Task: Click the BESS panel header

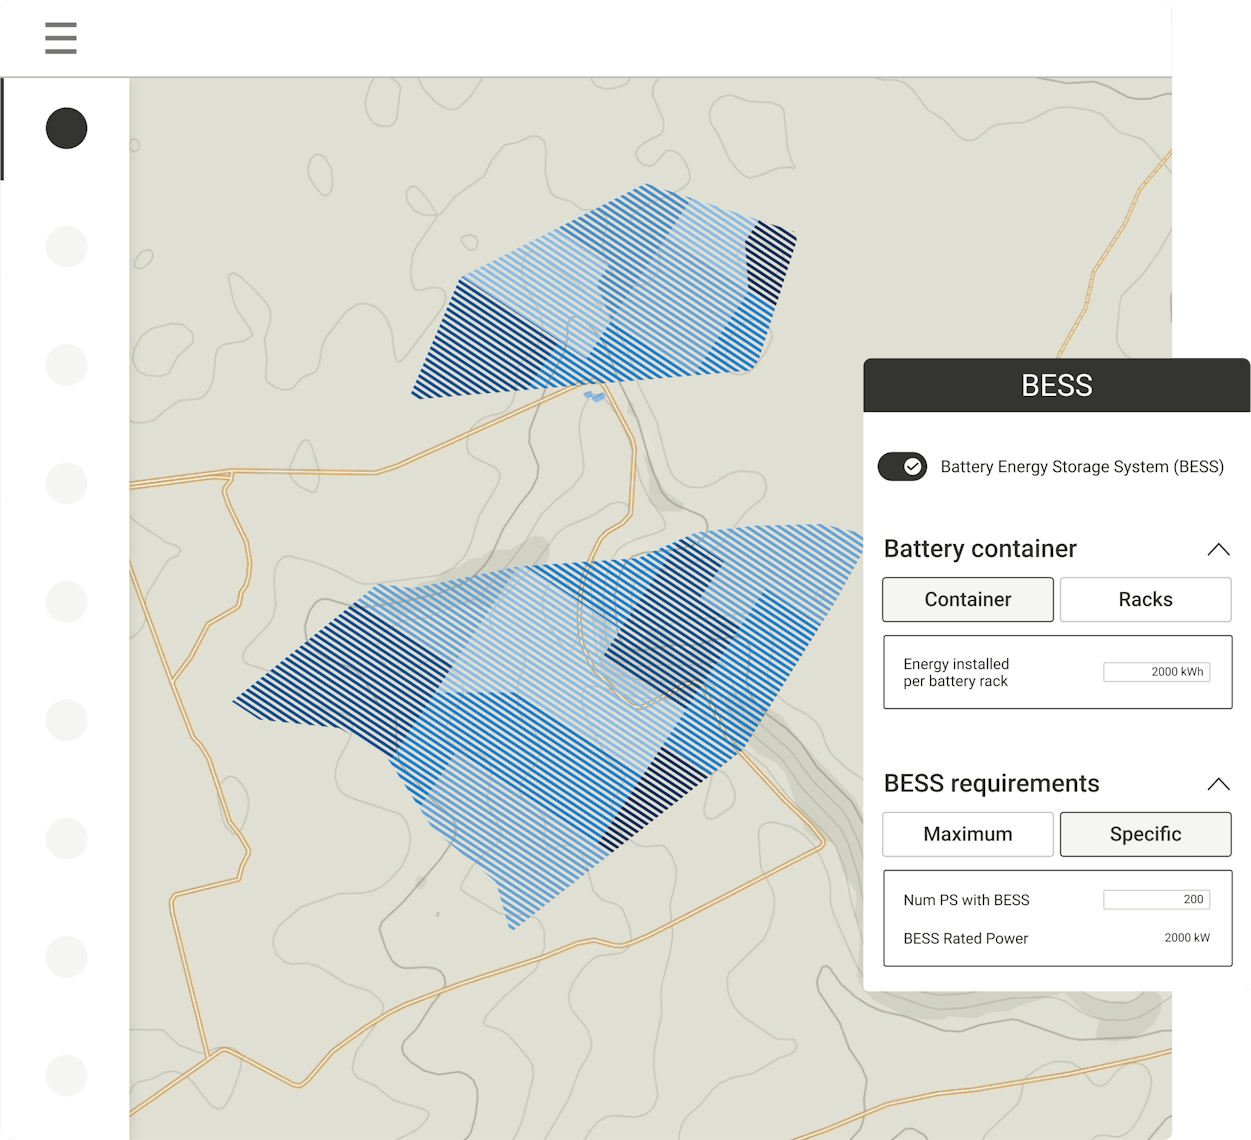Action: (x=1056, y=386)
